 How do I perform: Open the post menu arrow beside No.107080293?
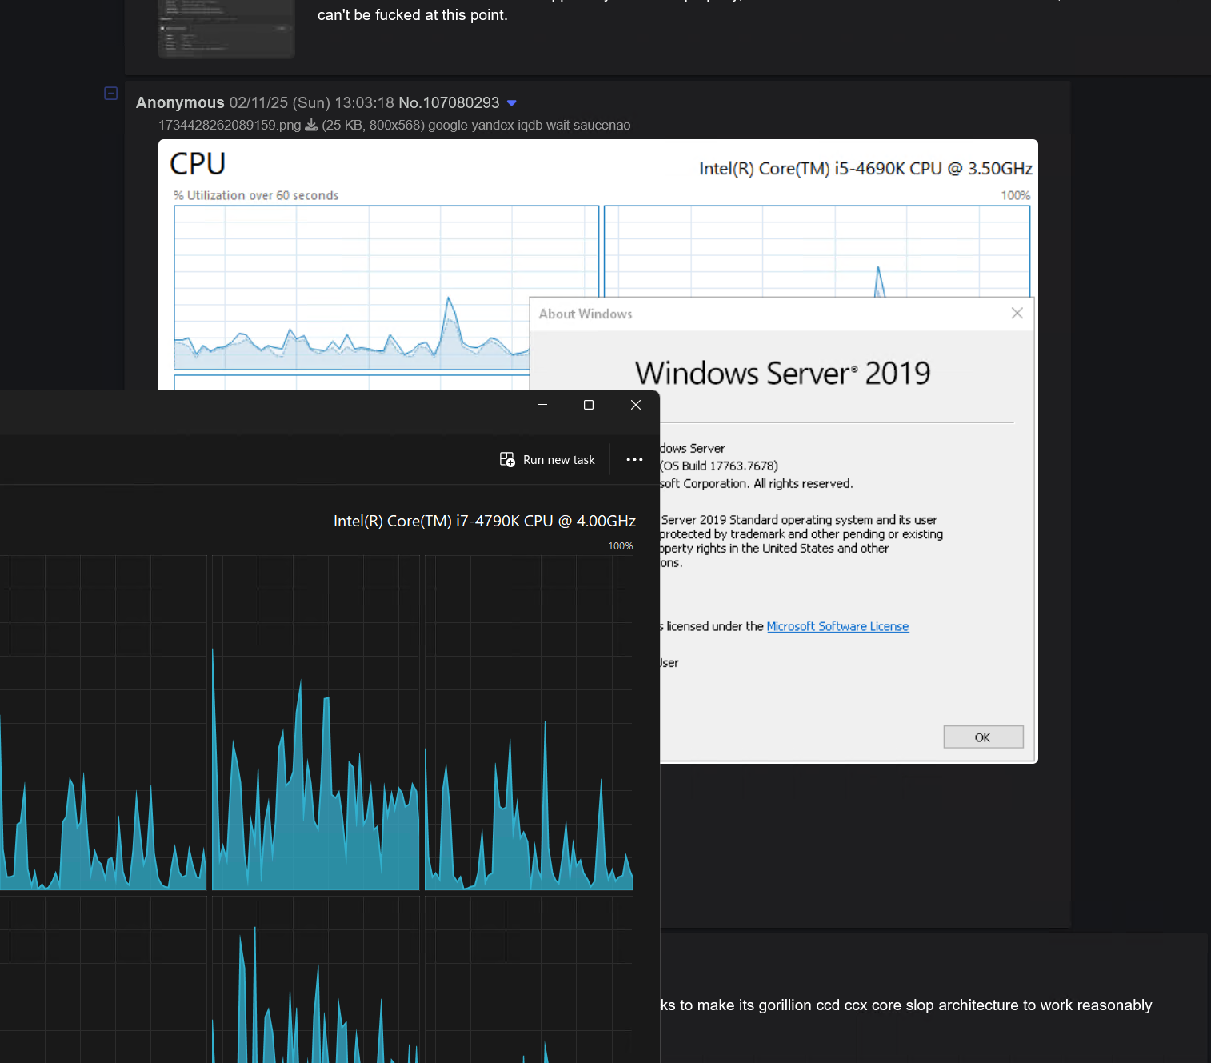click(512, 103)
